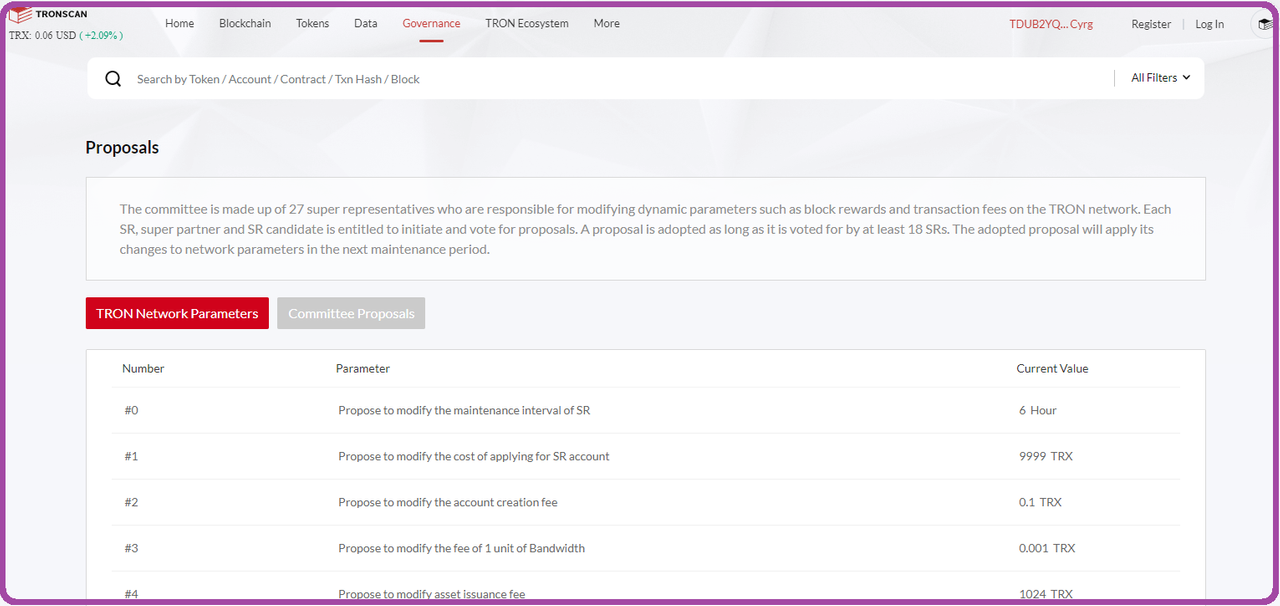Click the search magnifier icon
The width and height of the screenshot is (1280, 606).
click(x=112, y=77)
